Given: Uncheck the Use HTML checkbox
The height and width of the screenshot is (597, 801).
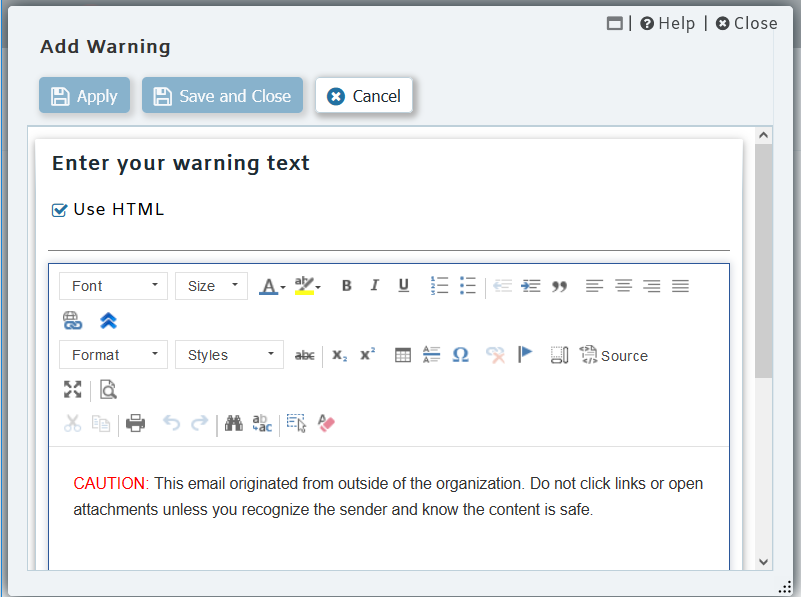Looking at the screenshot, I should pyautogui.click(x=58, y=209).
